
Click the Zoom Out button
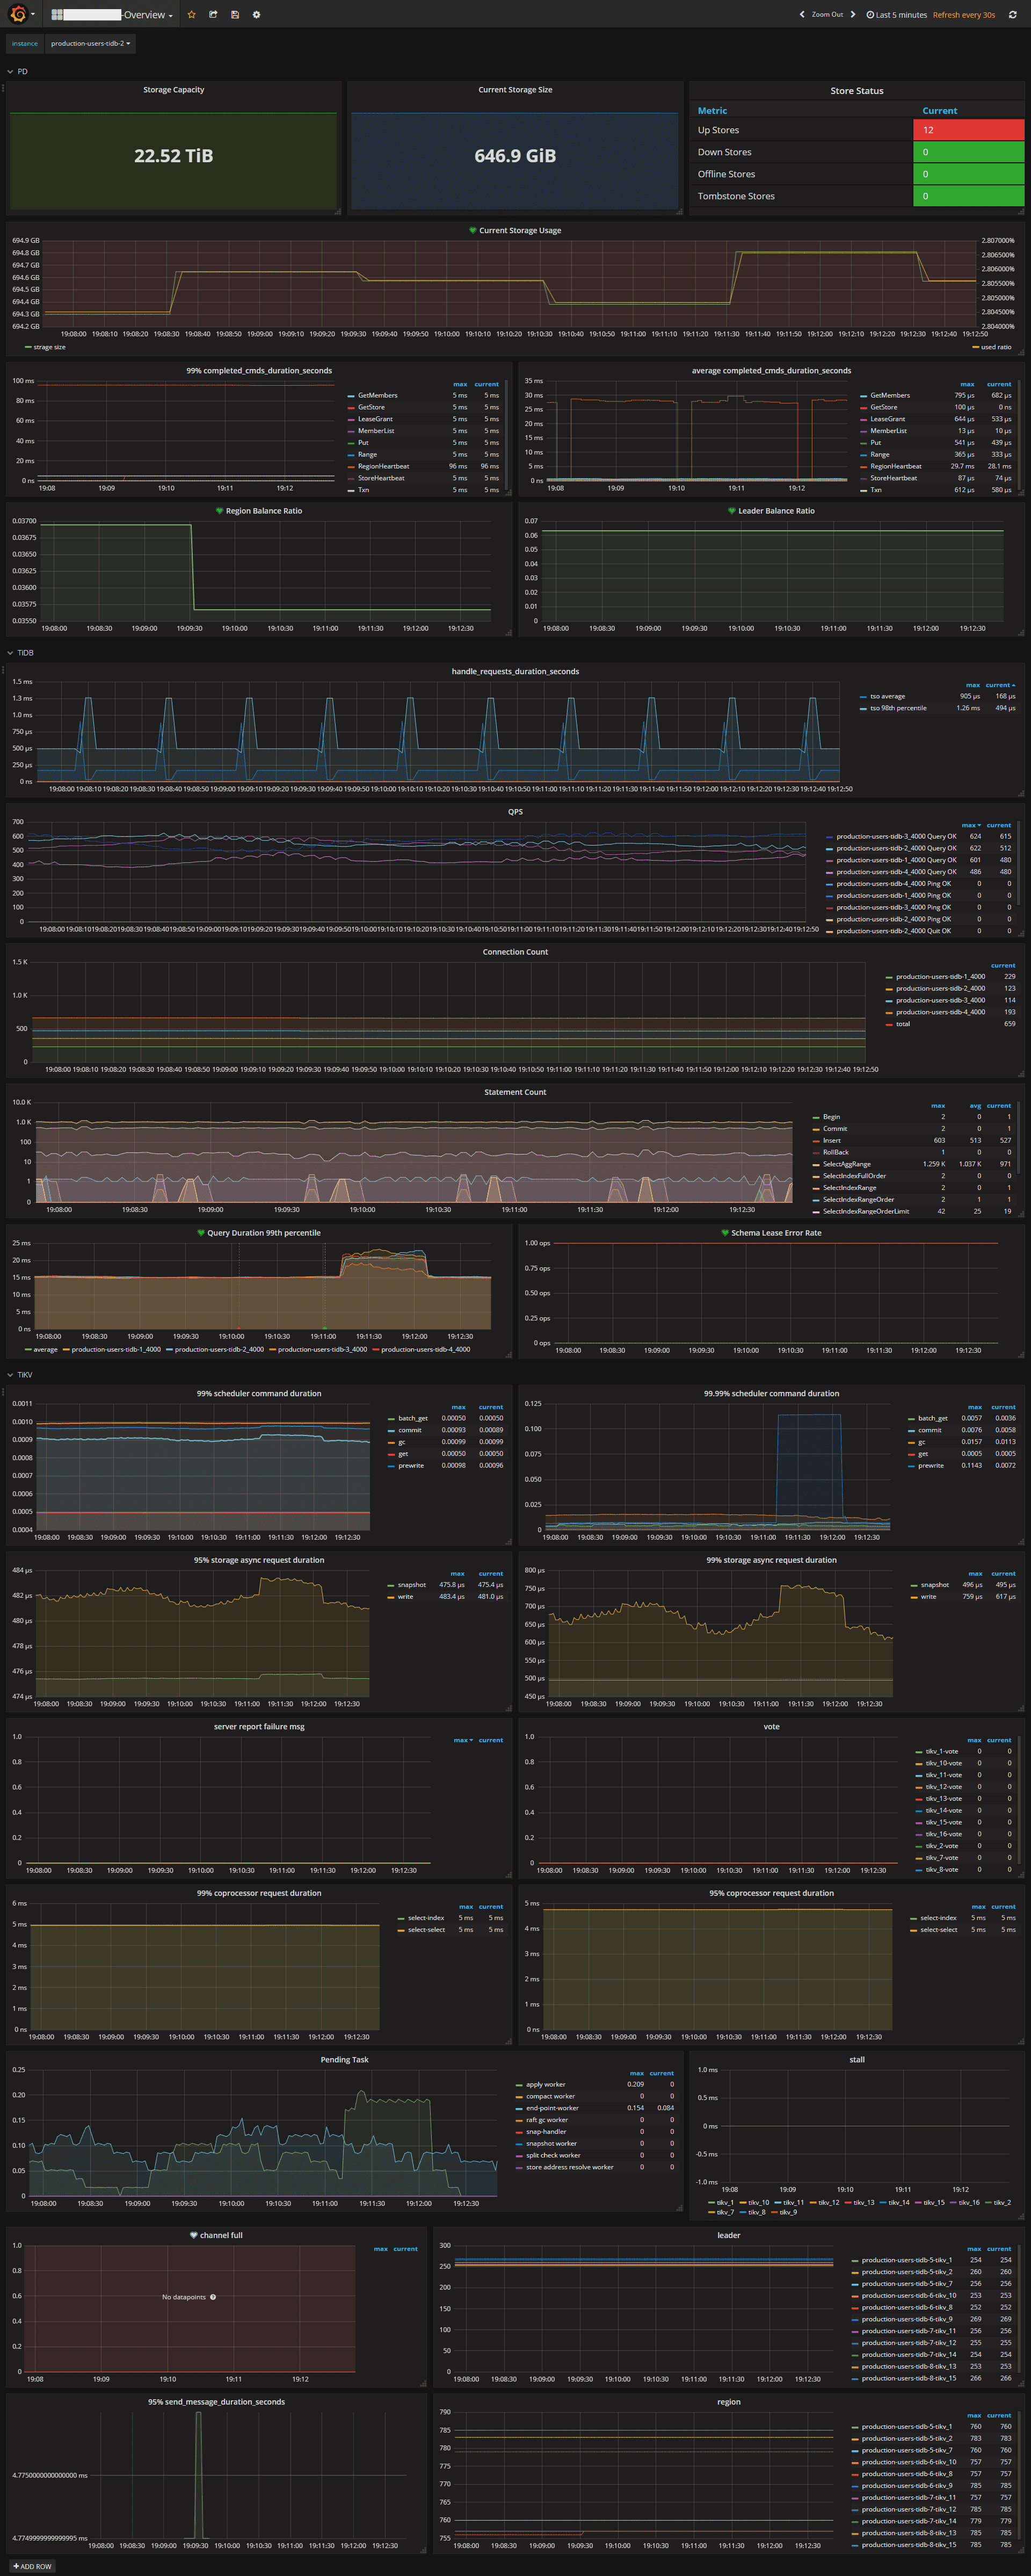tap(827, 15)
